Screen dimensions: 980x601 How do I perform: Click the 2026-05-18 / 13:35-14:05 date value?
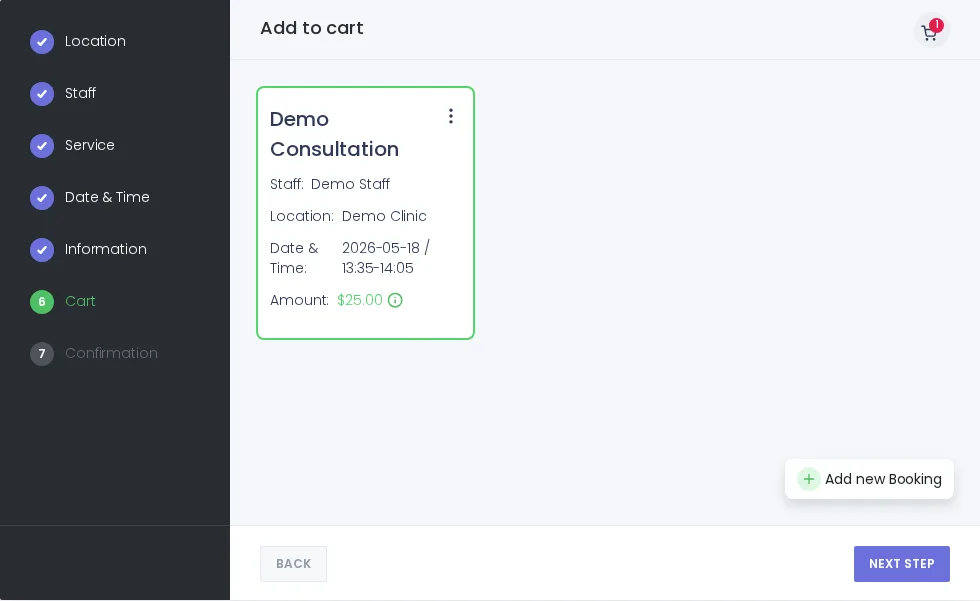(x=386, y=258)
